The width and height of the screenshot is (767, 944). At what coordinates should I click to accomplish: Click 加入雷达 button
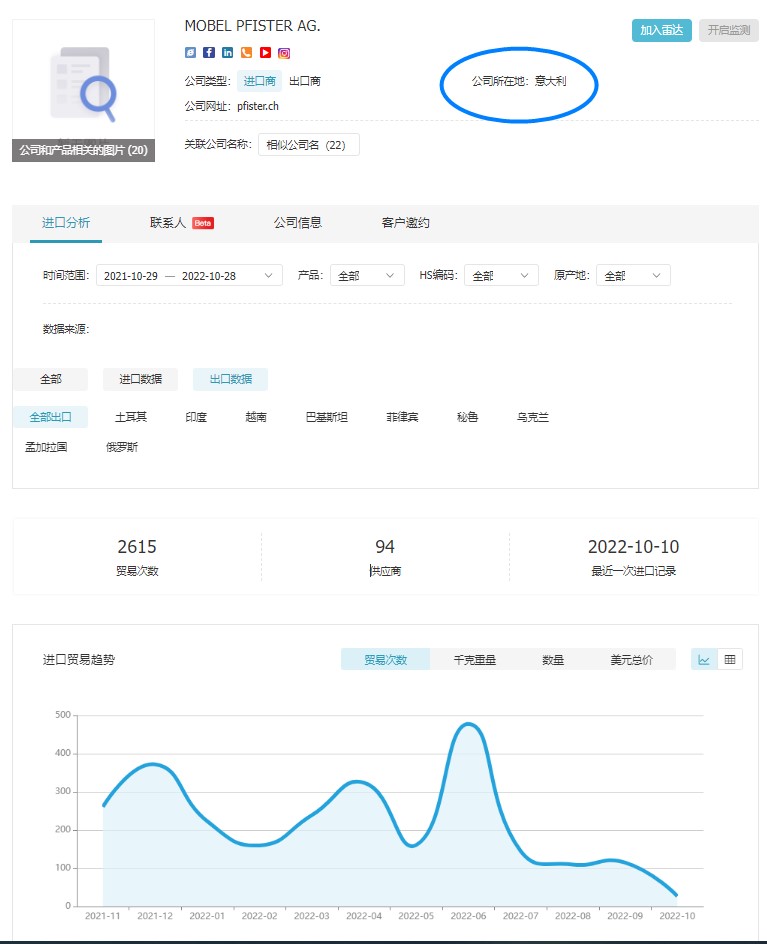662,30
